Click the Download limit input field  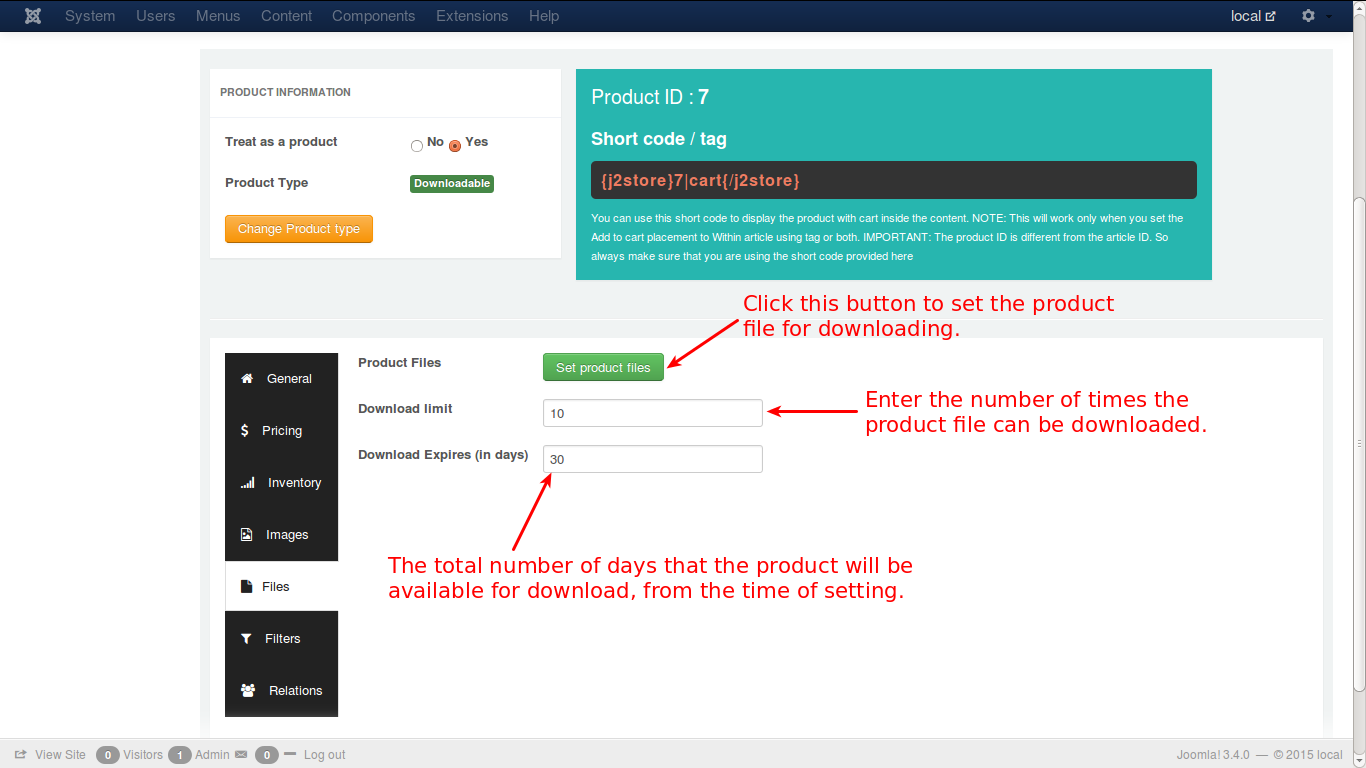click(x=652, y=413)
